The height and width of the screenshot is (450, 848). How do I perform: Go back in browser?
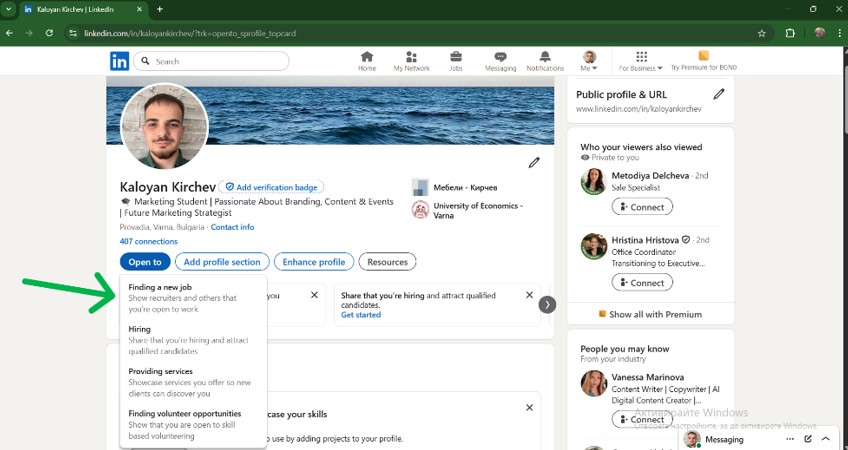[x=9, y=33]
